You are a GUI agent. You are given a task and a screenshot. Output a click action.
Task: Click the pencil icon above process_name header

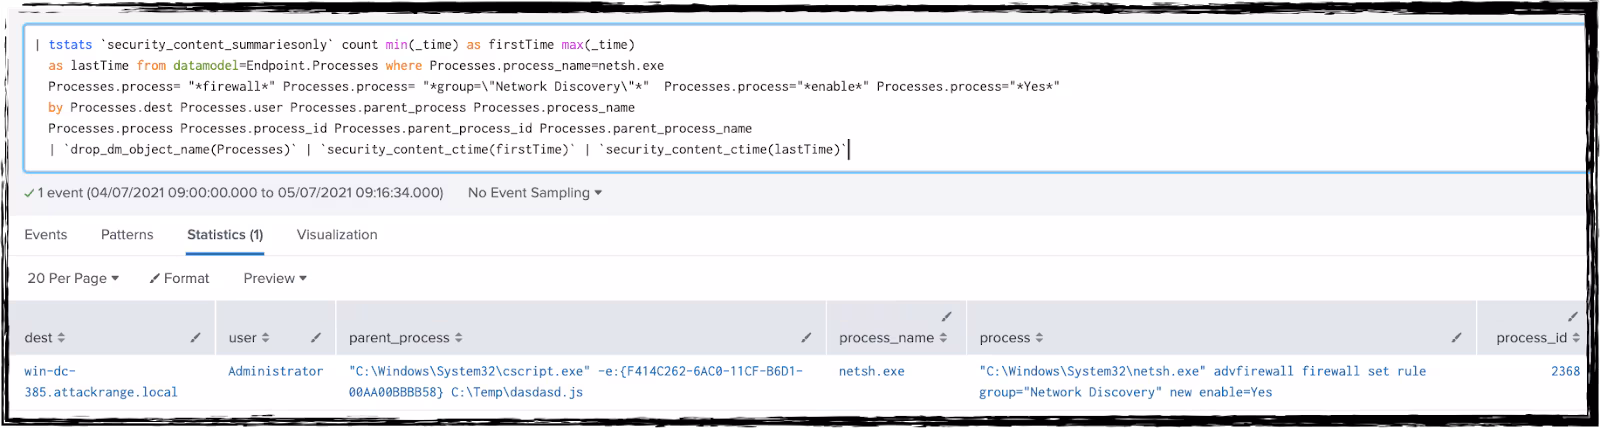[x=946, y=316]
